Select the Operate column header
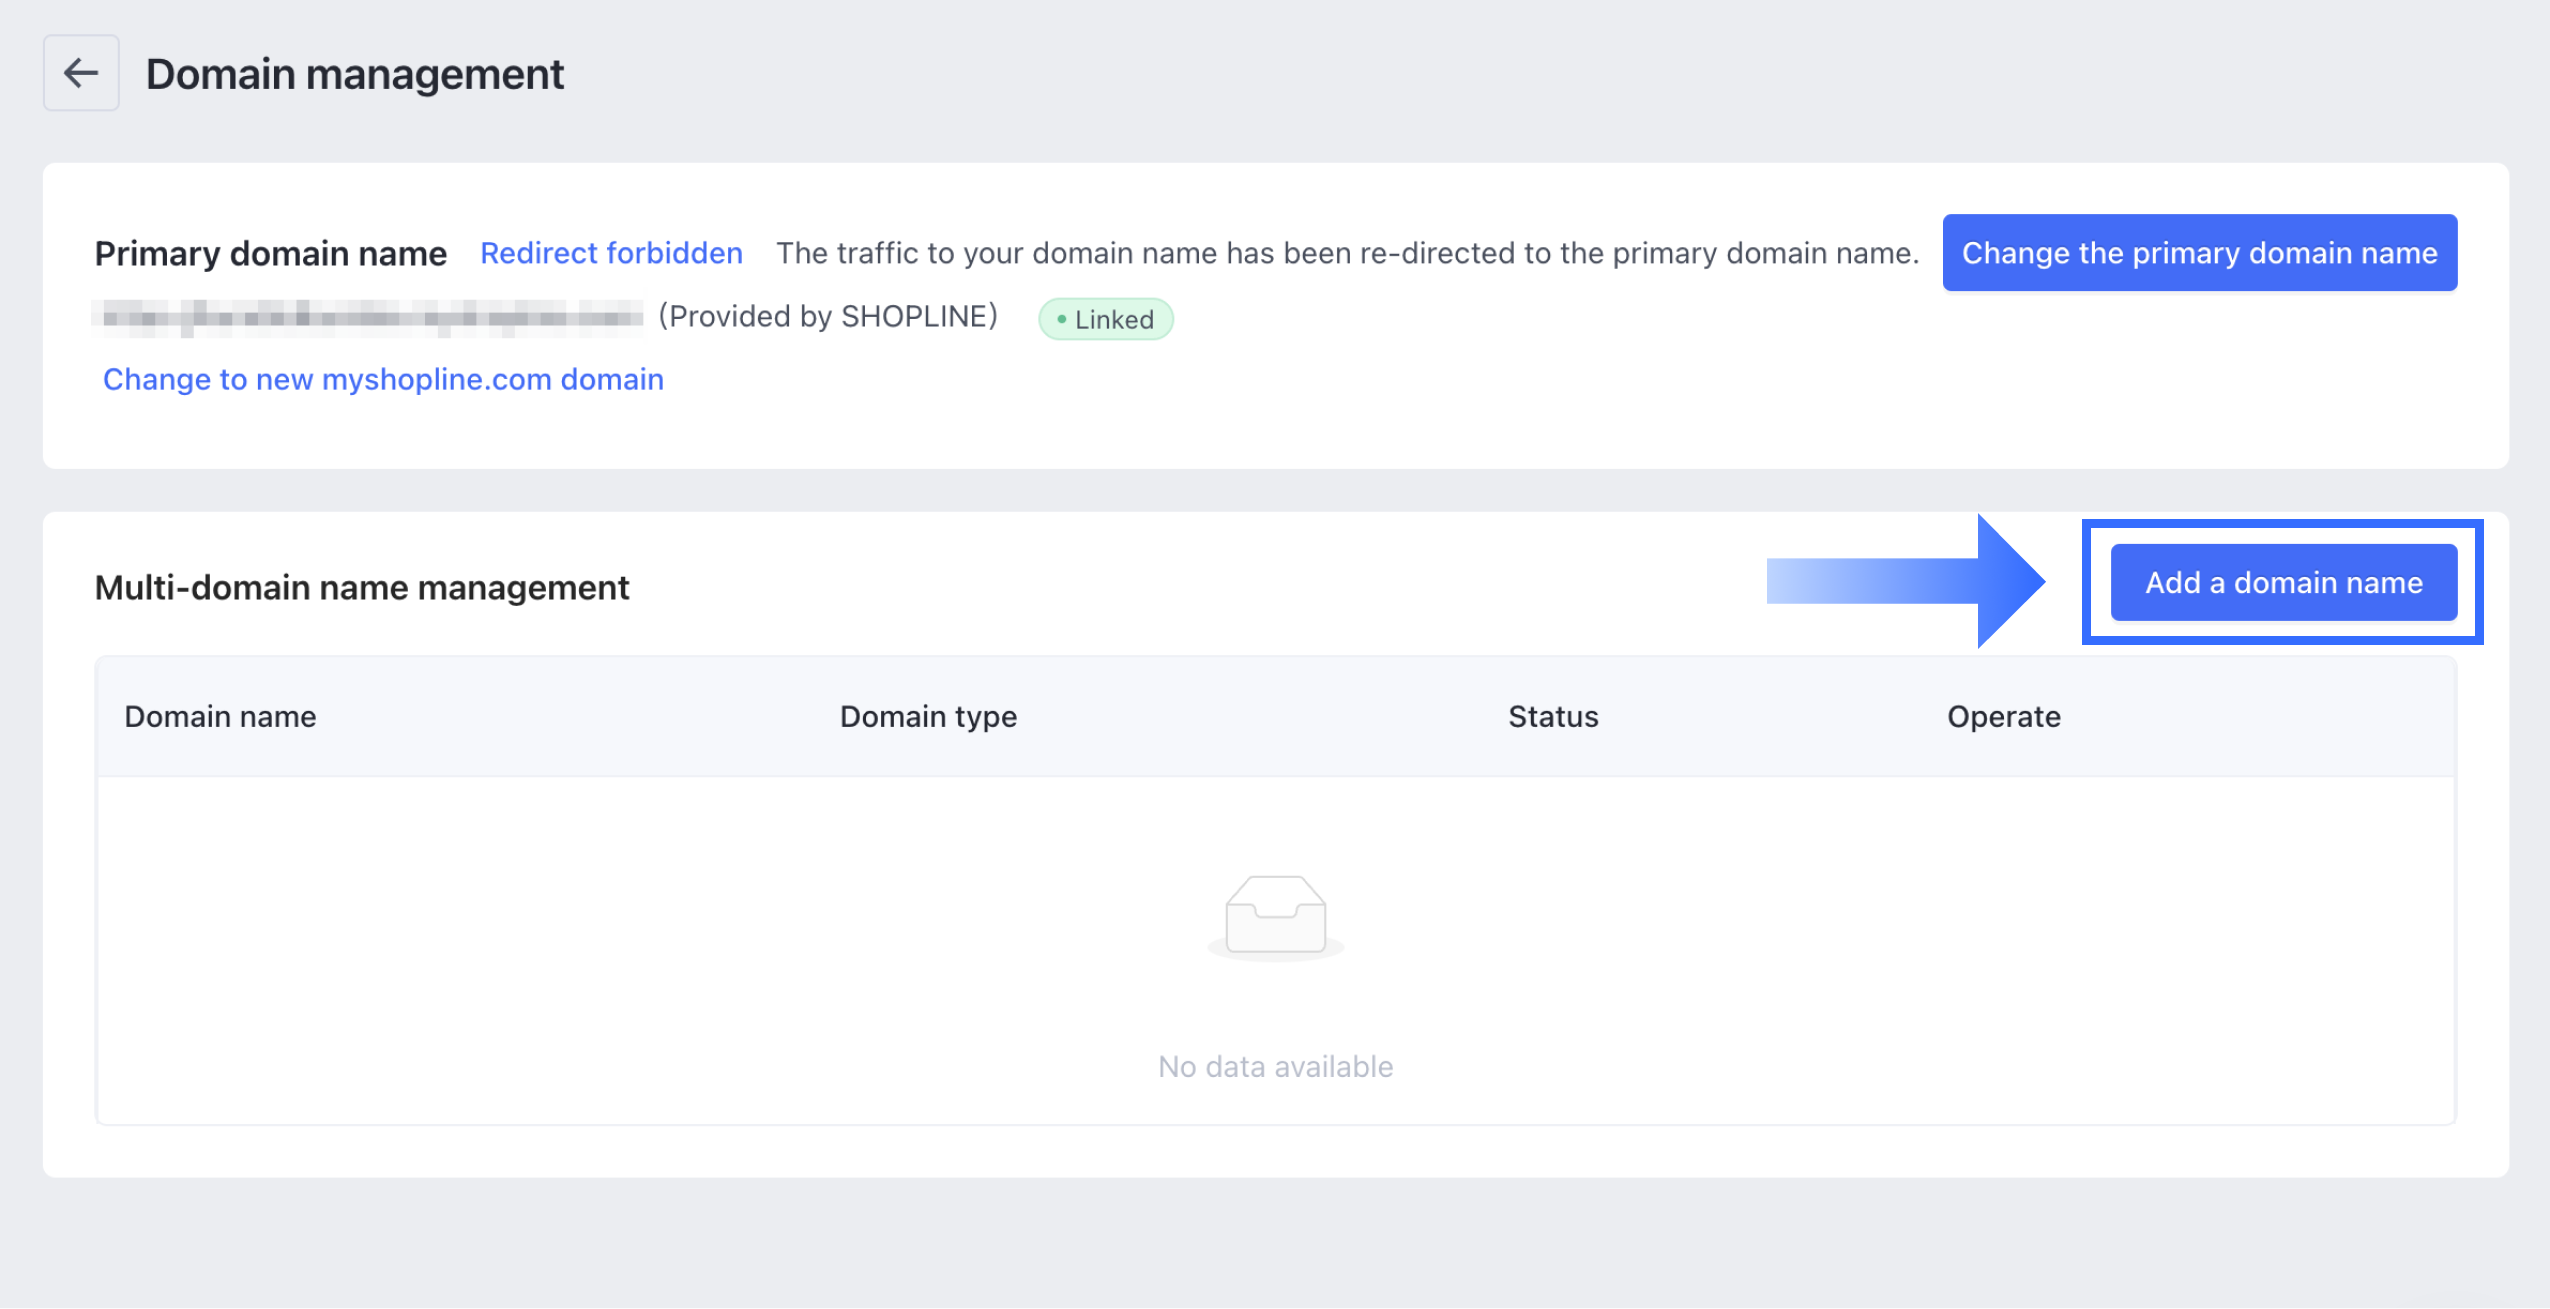2550x1309 pixels. (x=2003, y=716)
